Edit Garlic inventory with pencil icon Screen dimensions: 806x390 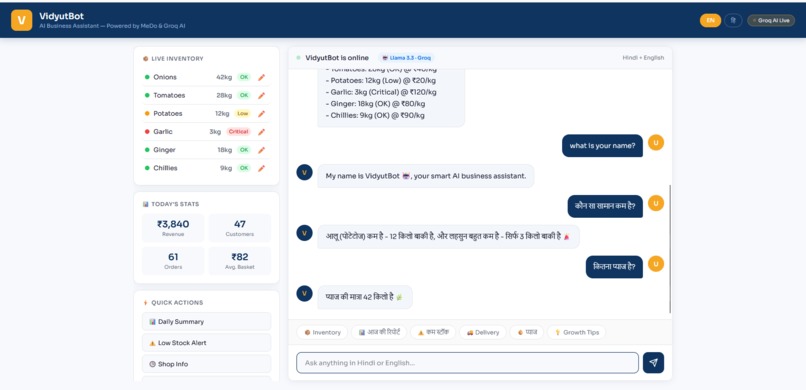pos(261,132)
